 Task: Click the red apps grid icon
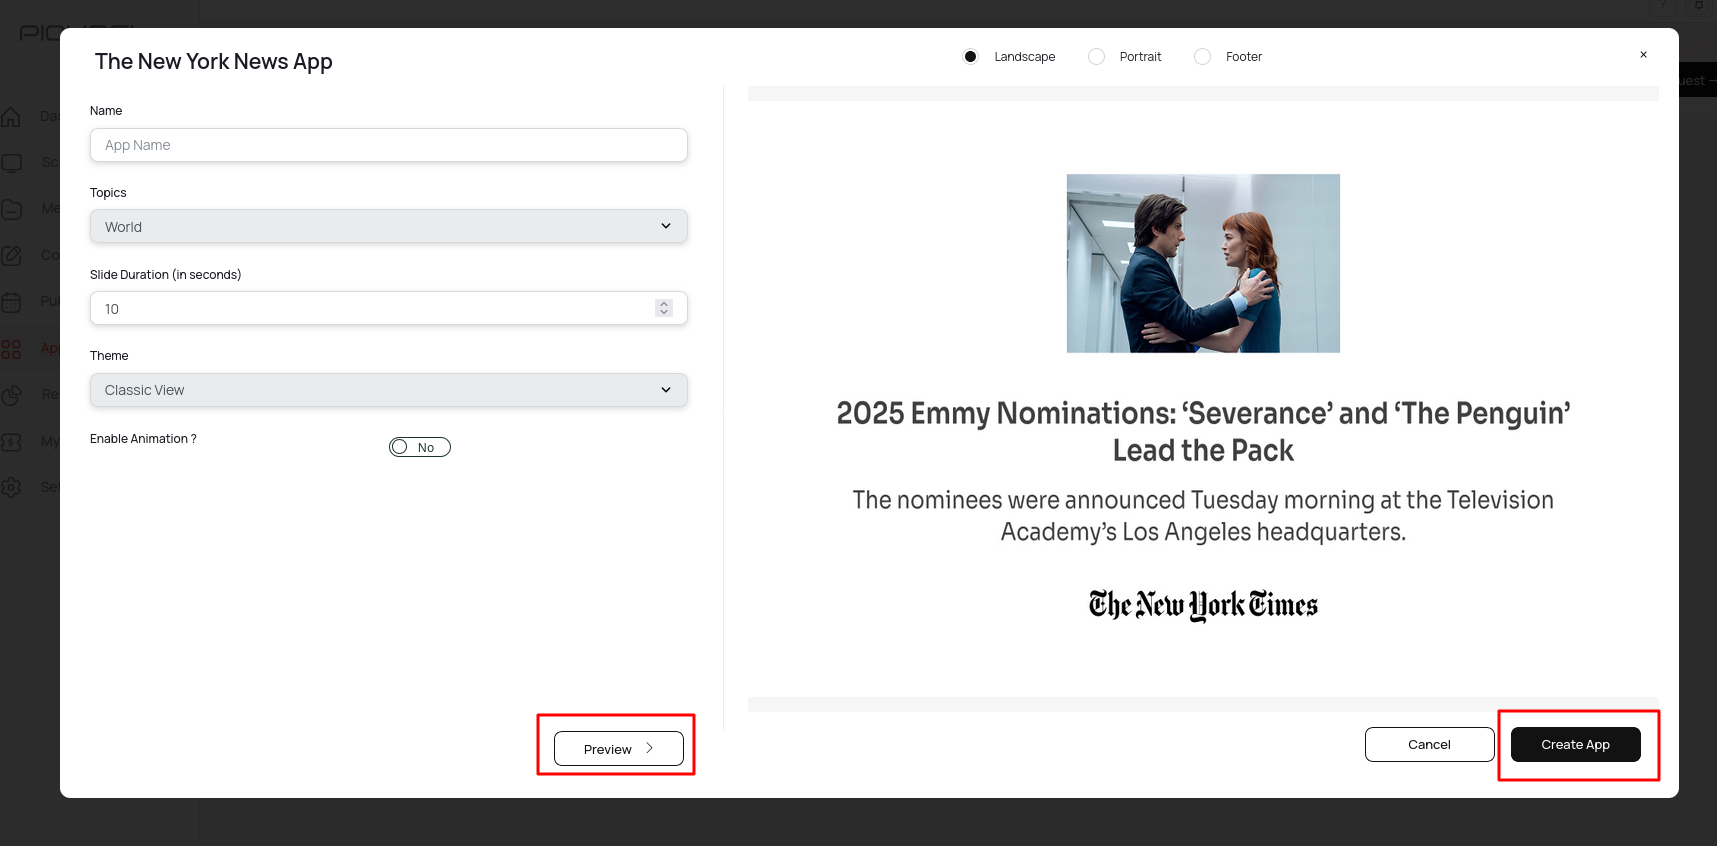[x=11, y=349]
